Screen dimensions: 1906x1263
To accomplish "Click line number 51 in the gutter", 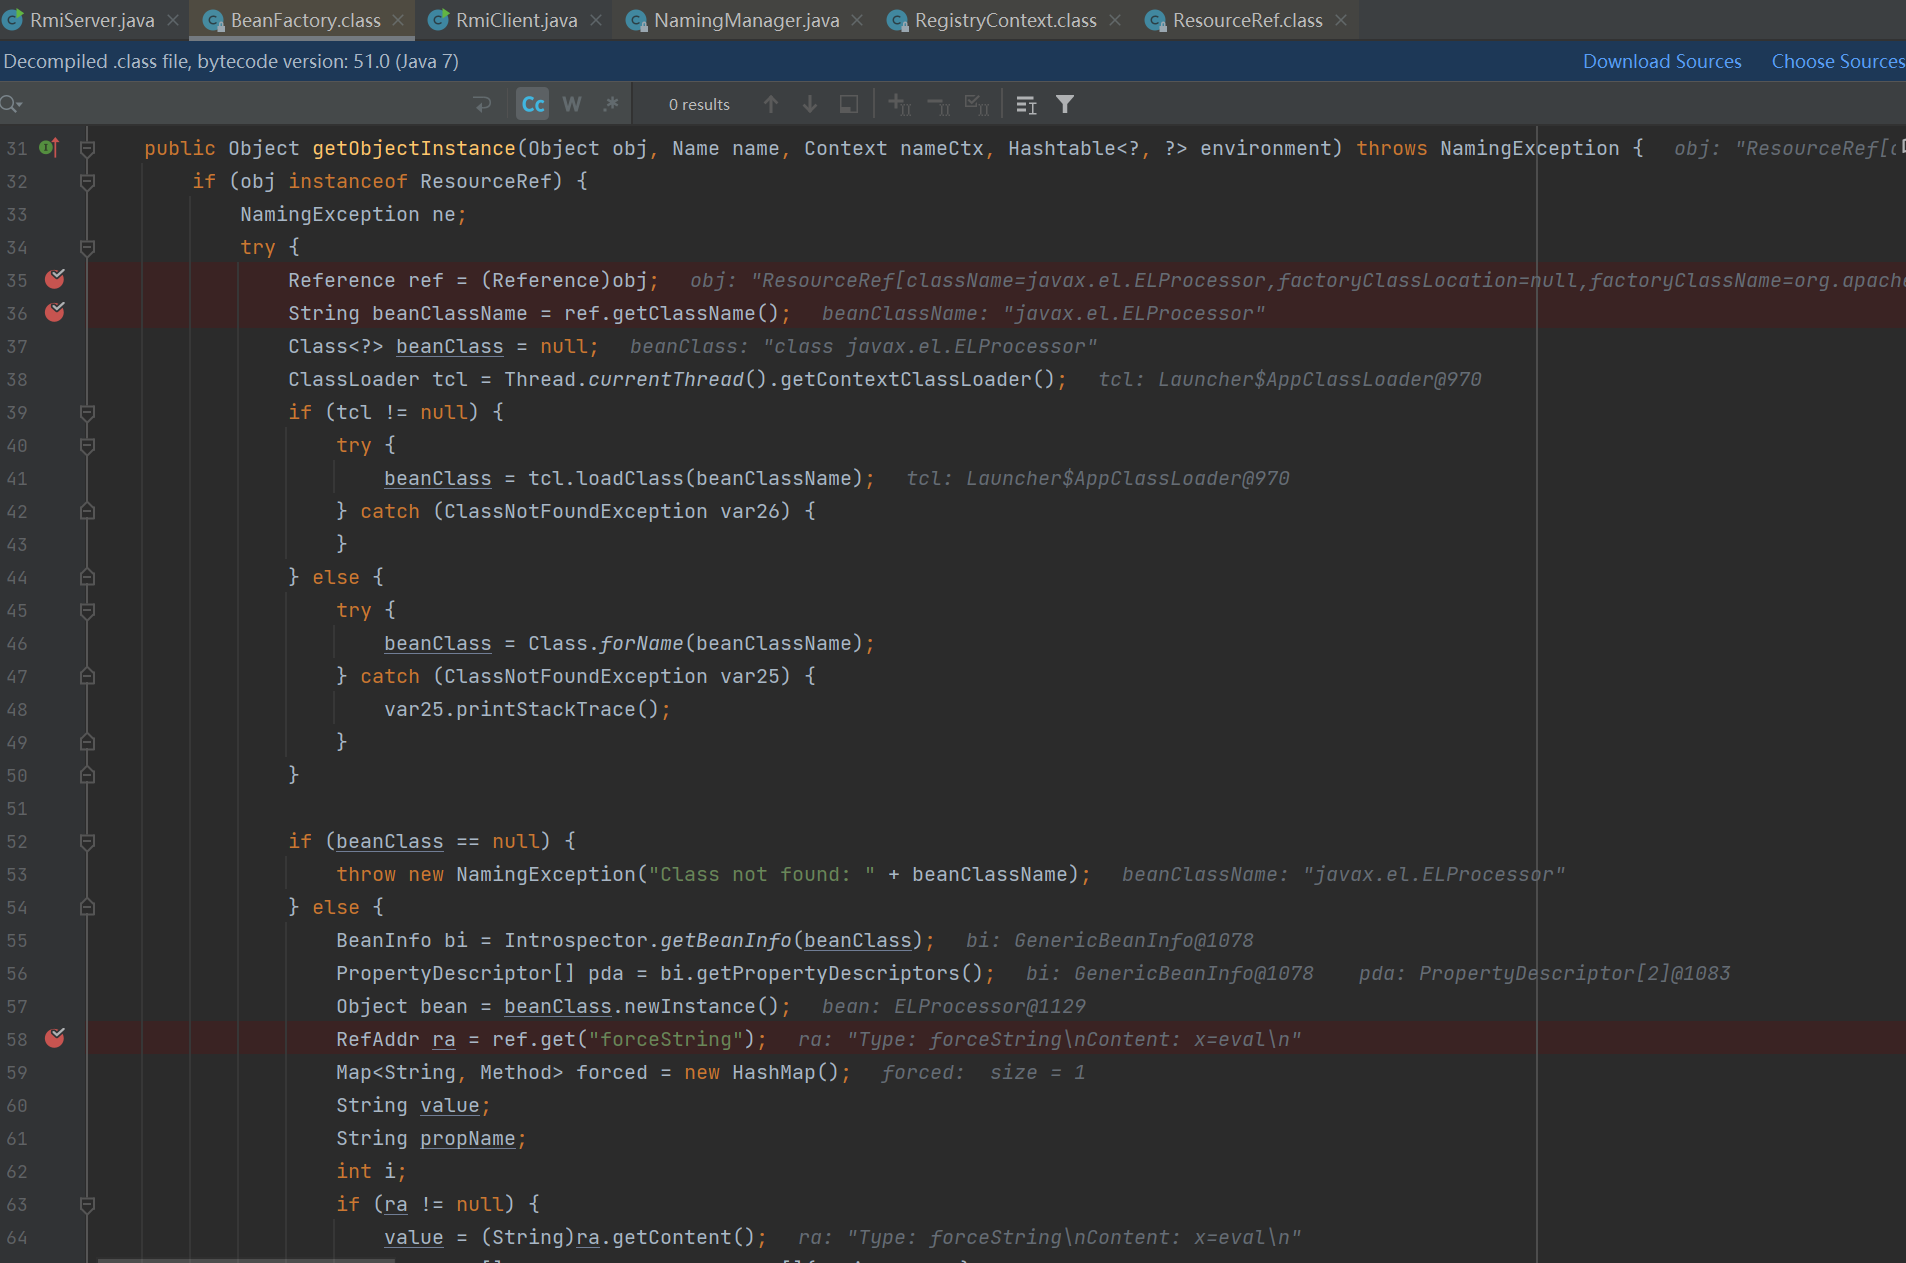I will click(17, 808).
